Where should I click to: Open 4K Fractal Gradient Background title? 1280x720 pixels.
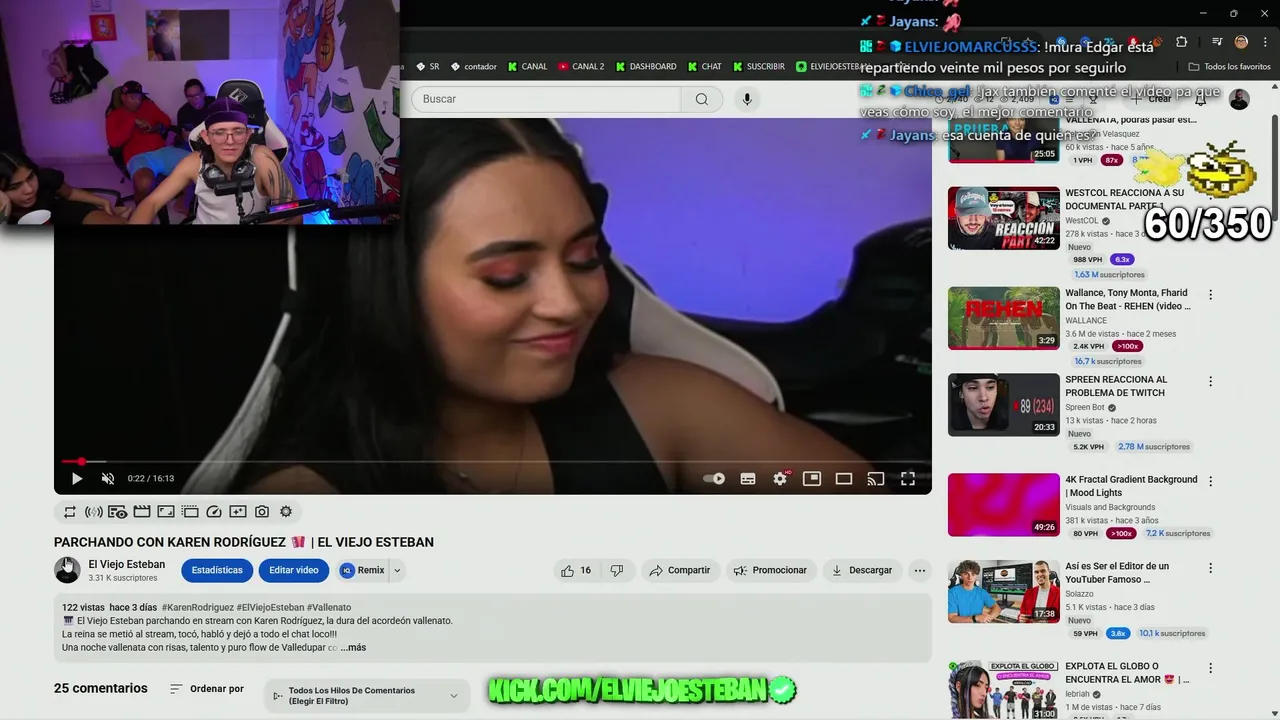tap(1131, 486)
